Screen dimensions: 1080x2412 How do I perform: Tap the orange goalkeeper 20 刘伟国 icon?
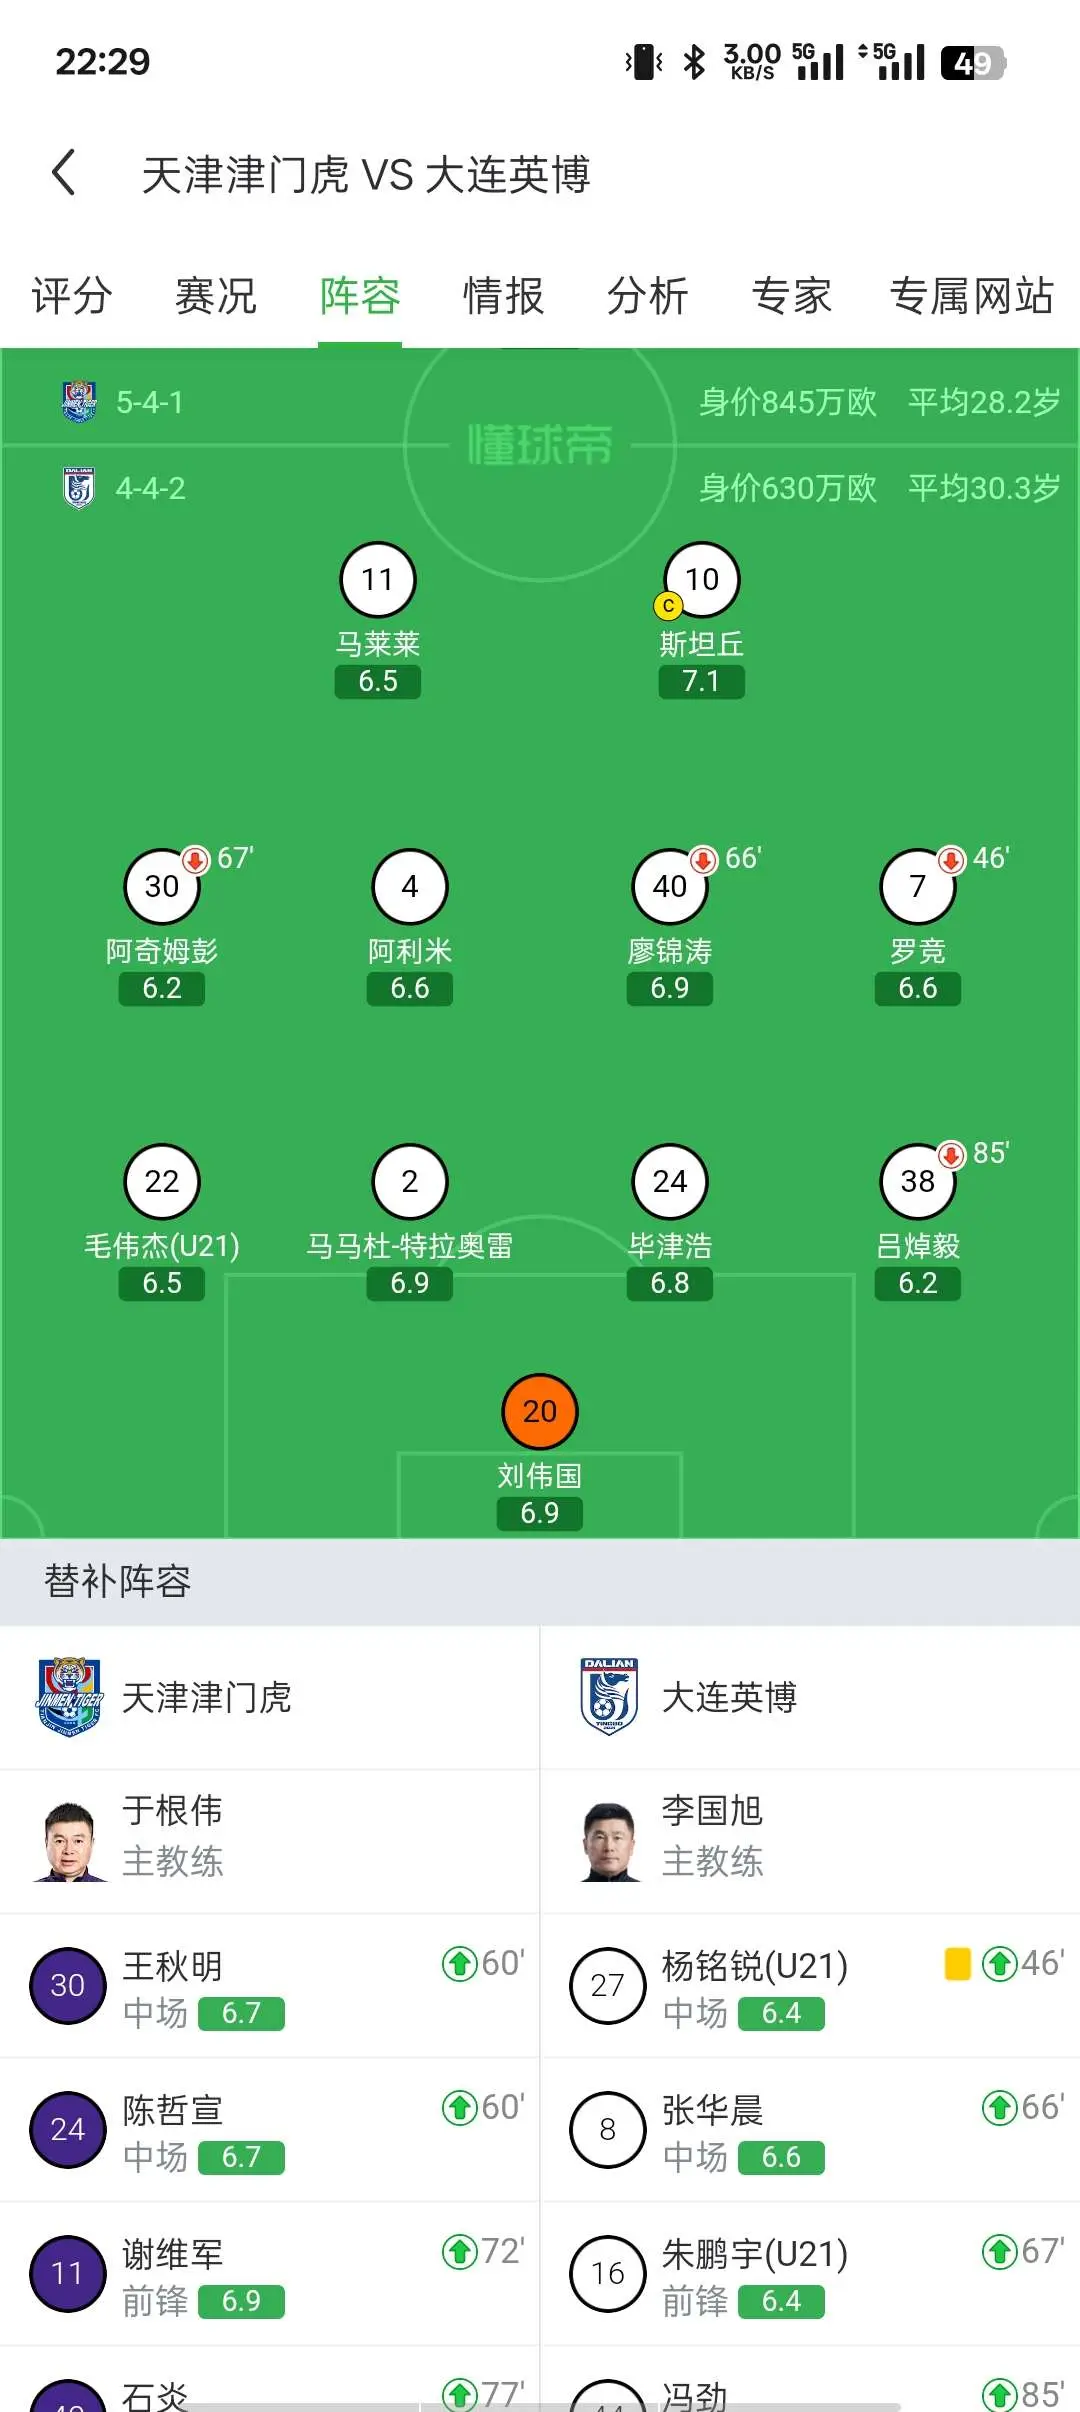pos(540,1411)
